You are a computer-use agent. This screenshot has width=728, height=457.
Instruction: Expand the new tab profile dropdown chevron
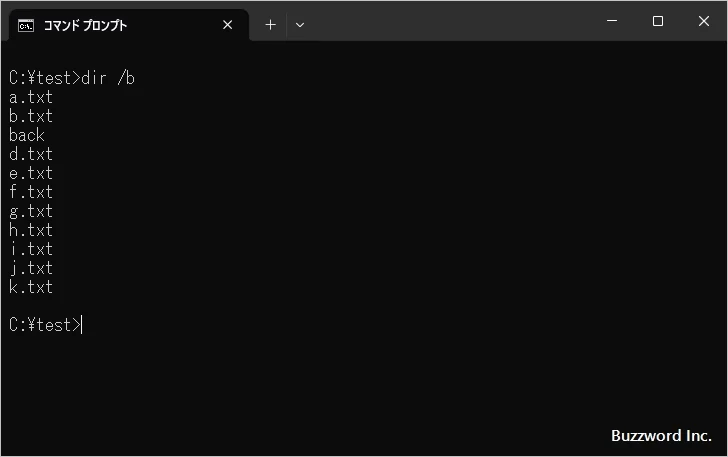[x=300, y=25]
